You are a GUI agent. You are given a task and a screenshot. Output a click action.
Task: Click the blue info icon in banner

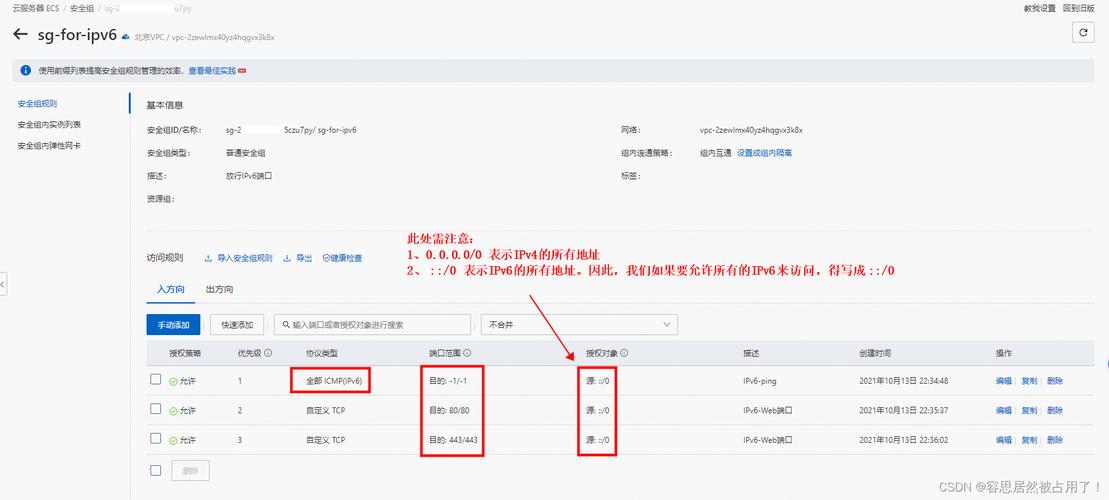pyautogui.click(x=25, y=71)
